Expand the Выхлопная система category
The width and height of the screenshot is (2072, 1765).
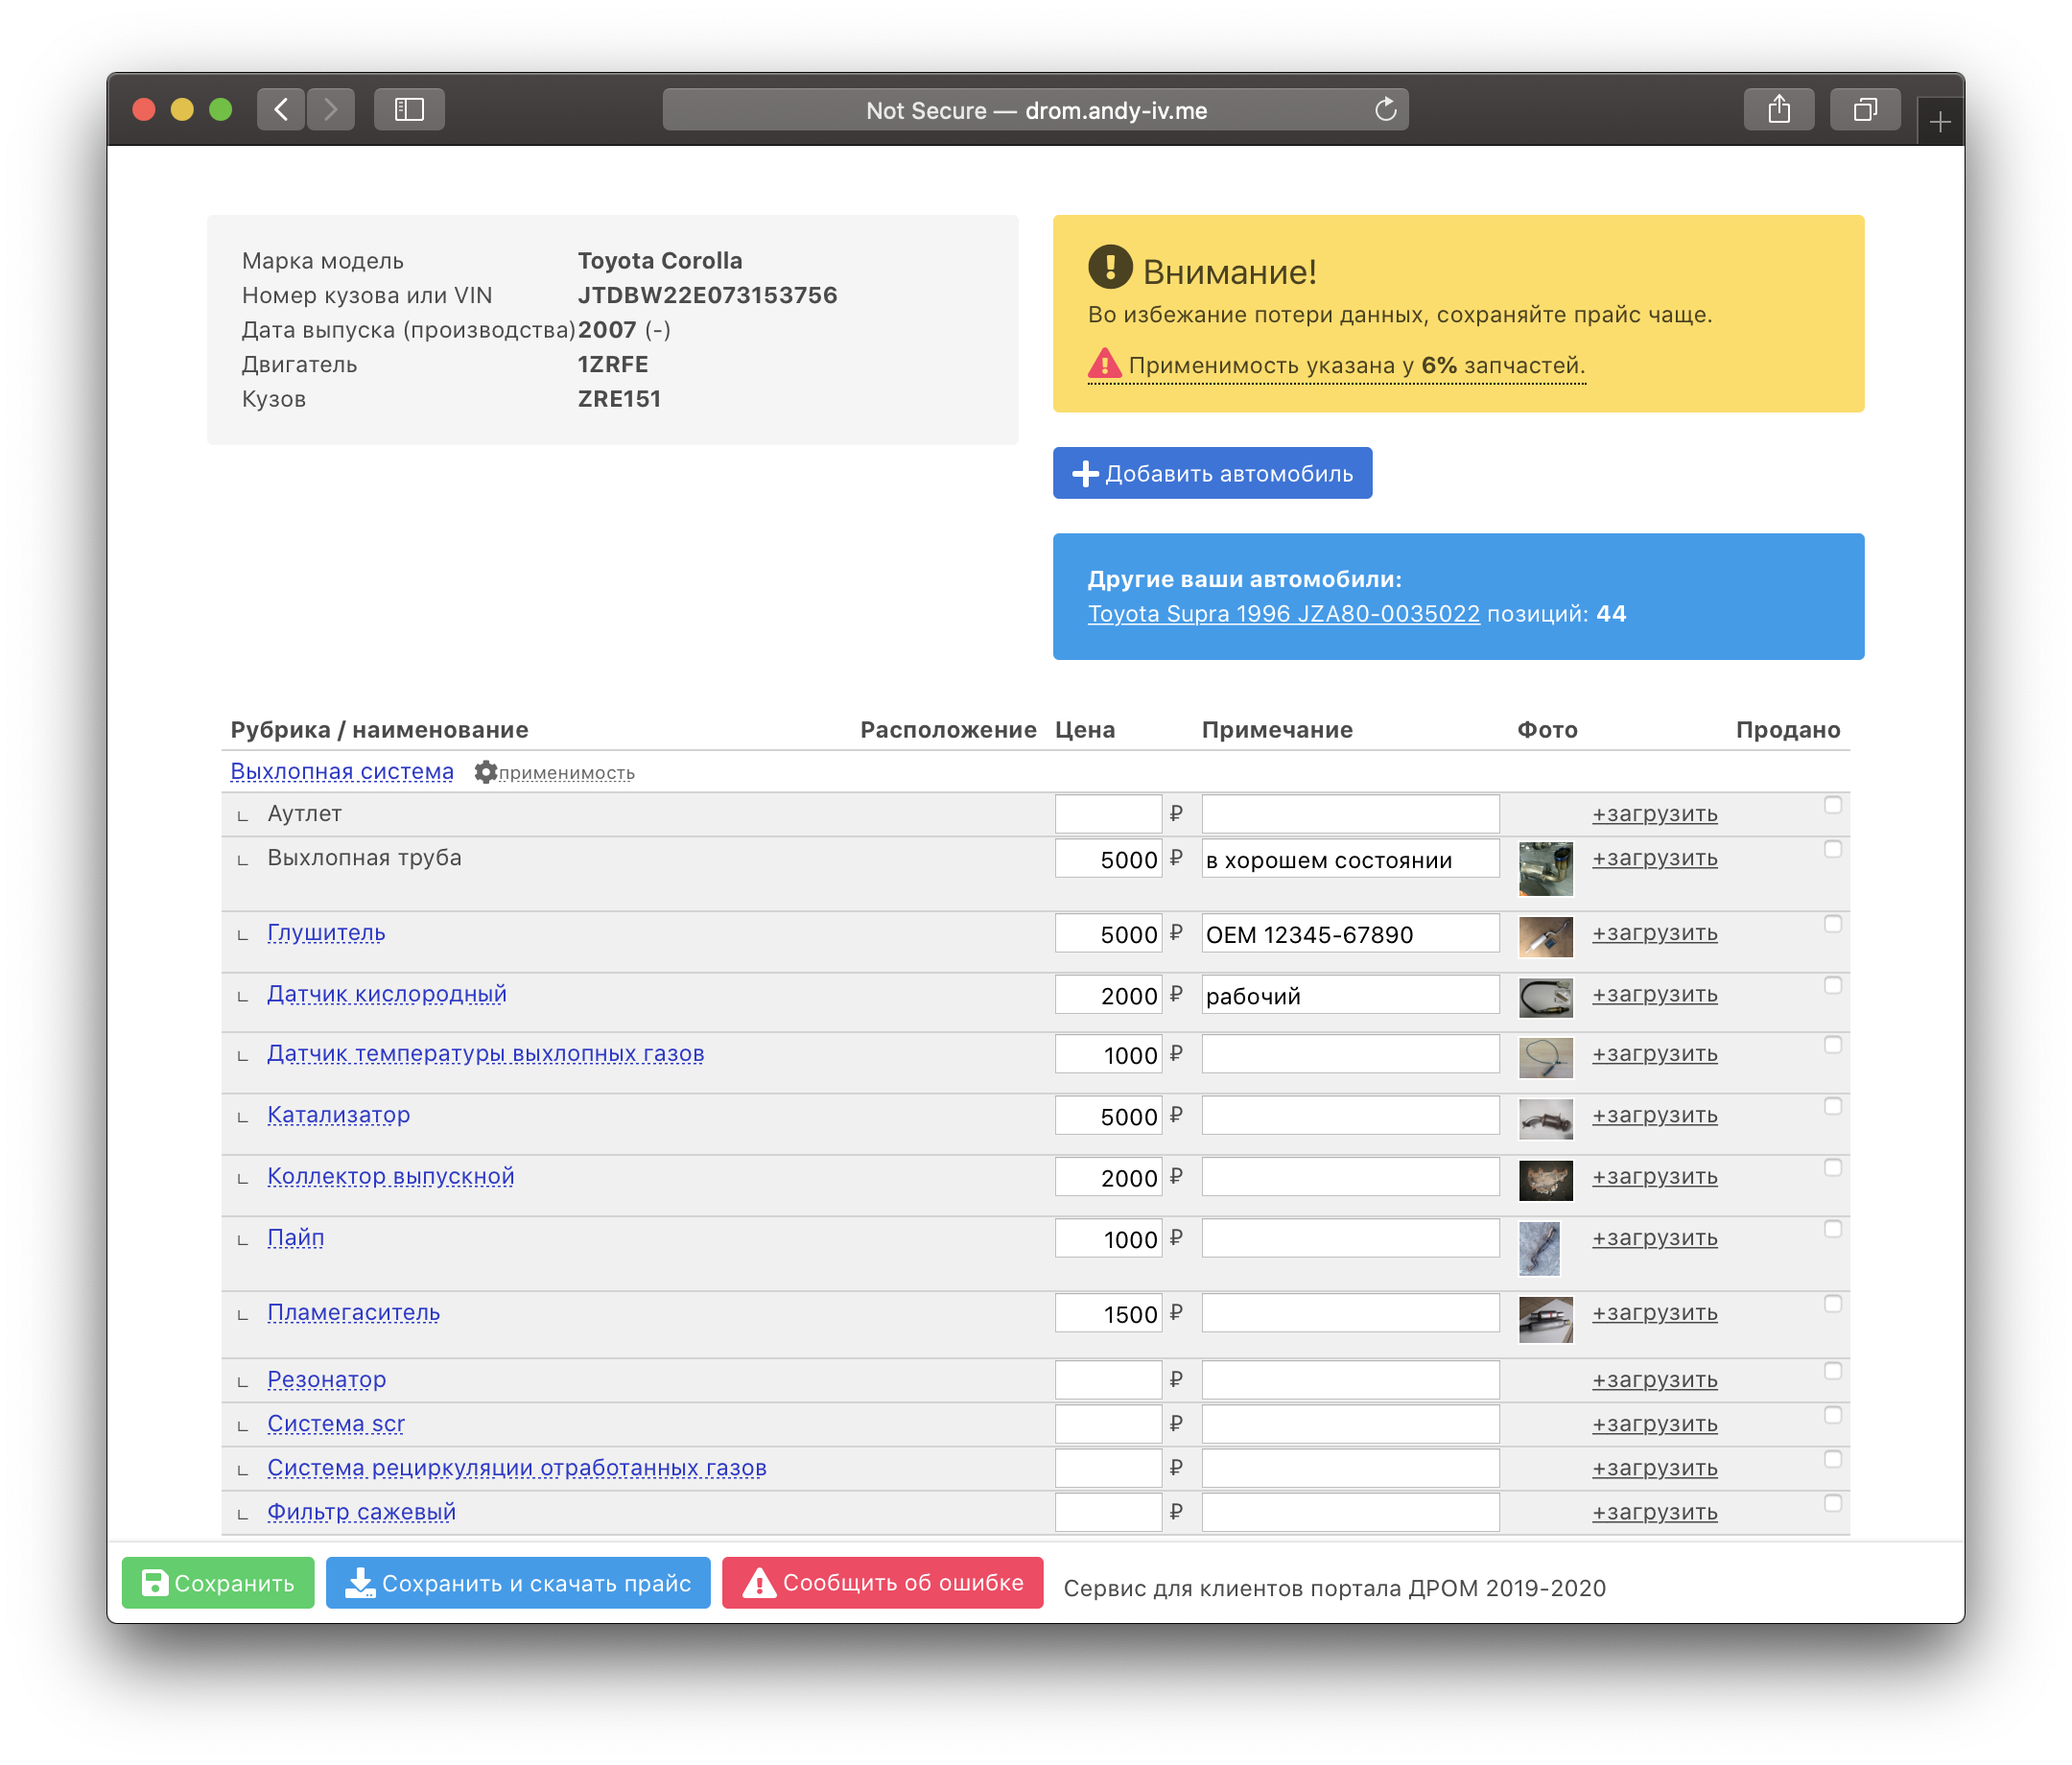click(342, 772)
